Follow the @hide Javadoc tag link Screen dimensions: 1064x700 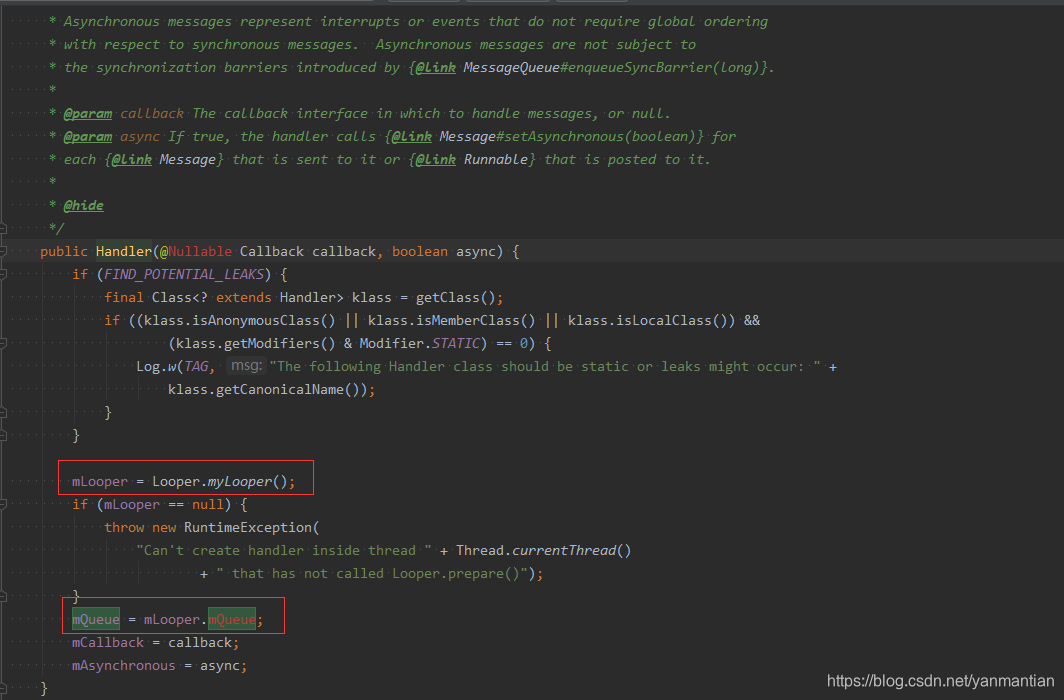coord(83,205)
